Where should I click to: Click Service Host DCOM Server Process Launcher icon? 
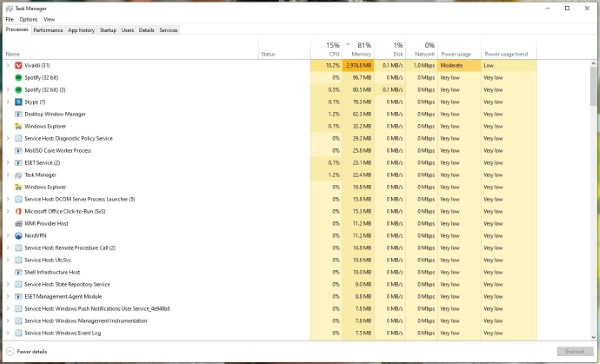[18, 199]
